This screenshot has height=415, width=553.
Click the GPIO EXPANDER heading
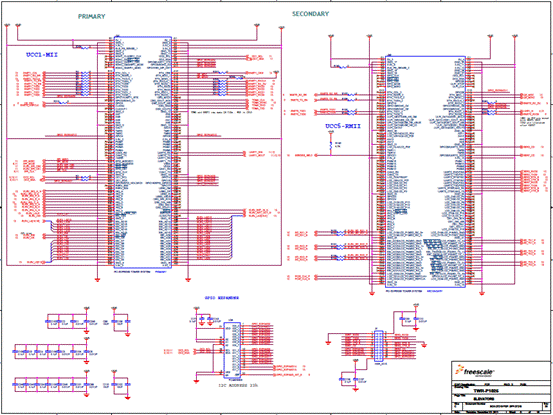[222, 298]
